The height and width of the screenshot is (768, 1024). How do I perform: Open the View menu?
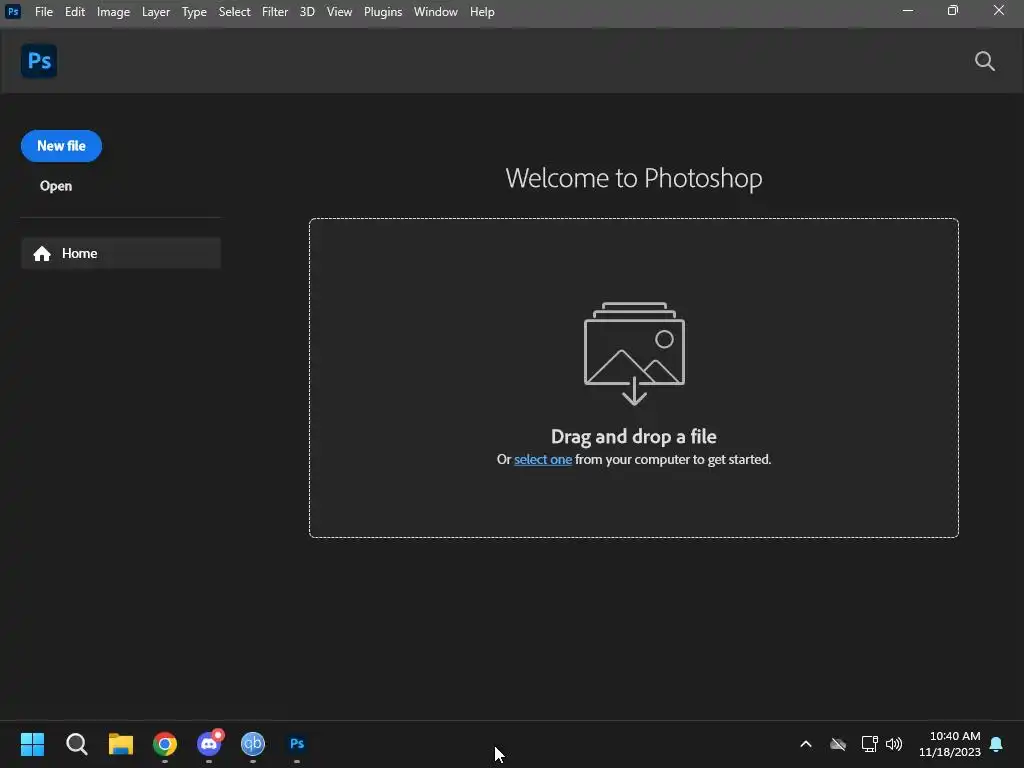pyautogui.click(x=339, y=12)
